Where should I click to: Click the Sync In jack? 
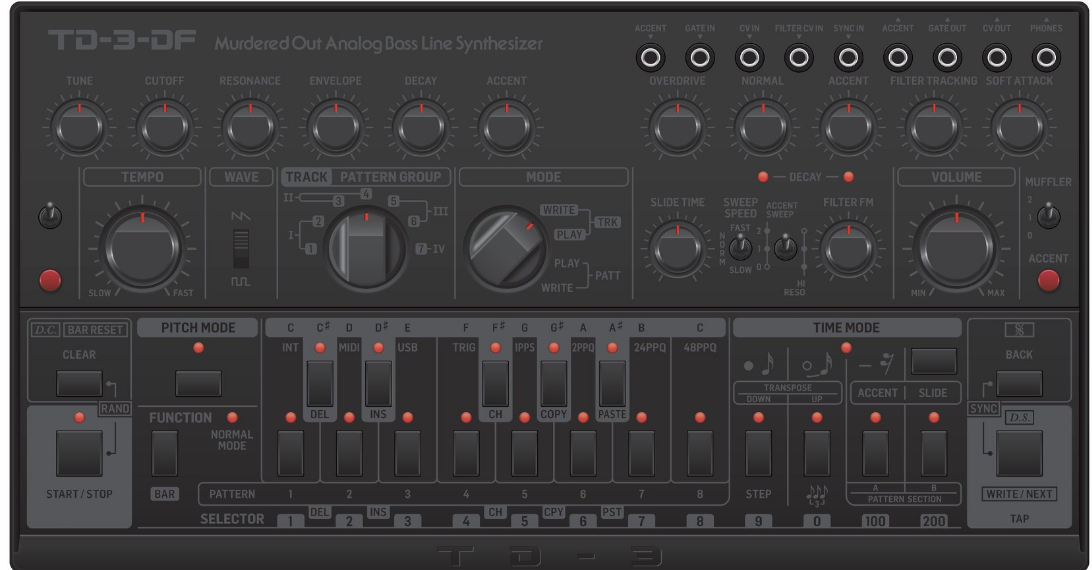pos(848,58)
